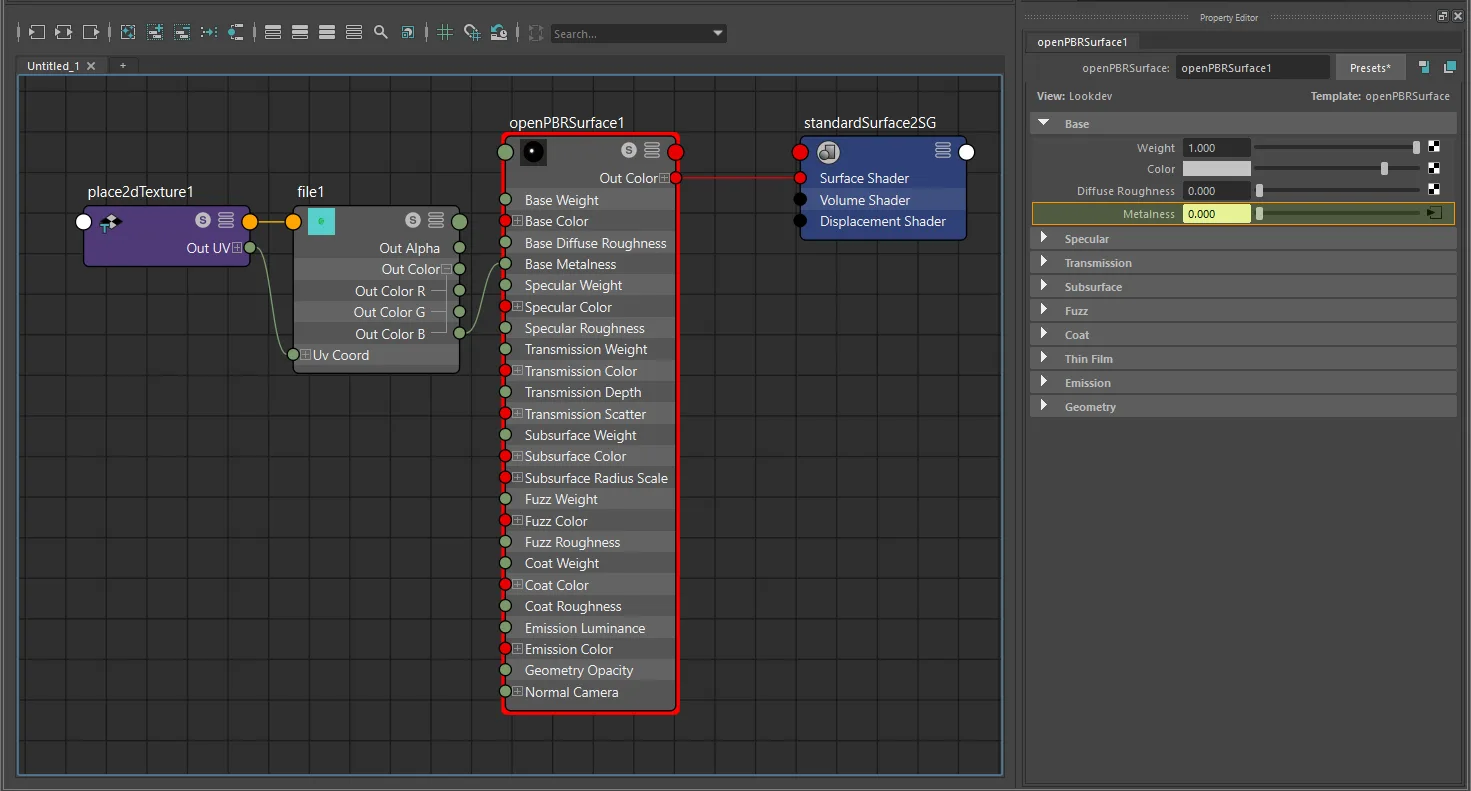Image resolution: width=1471 pixels, height=791 pixels.
Task: Click Graph Materials on Selected Objects icon
Action: [235, 33]
